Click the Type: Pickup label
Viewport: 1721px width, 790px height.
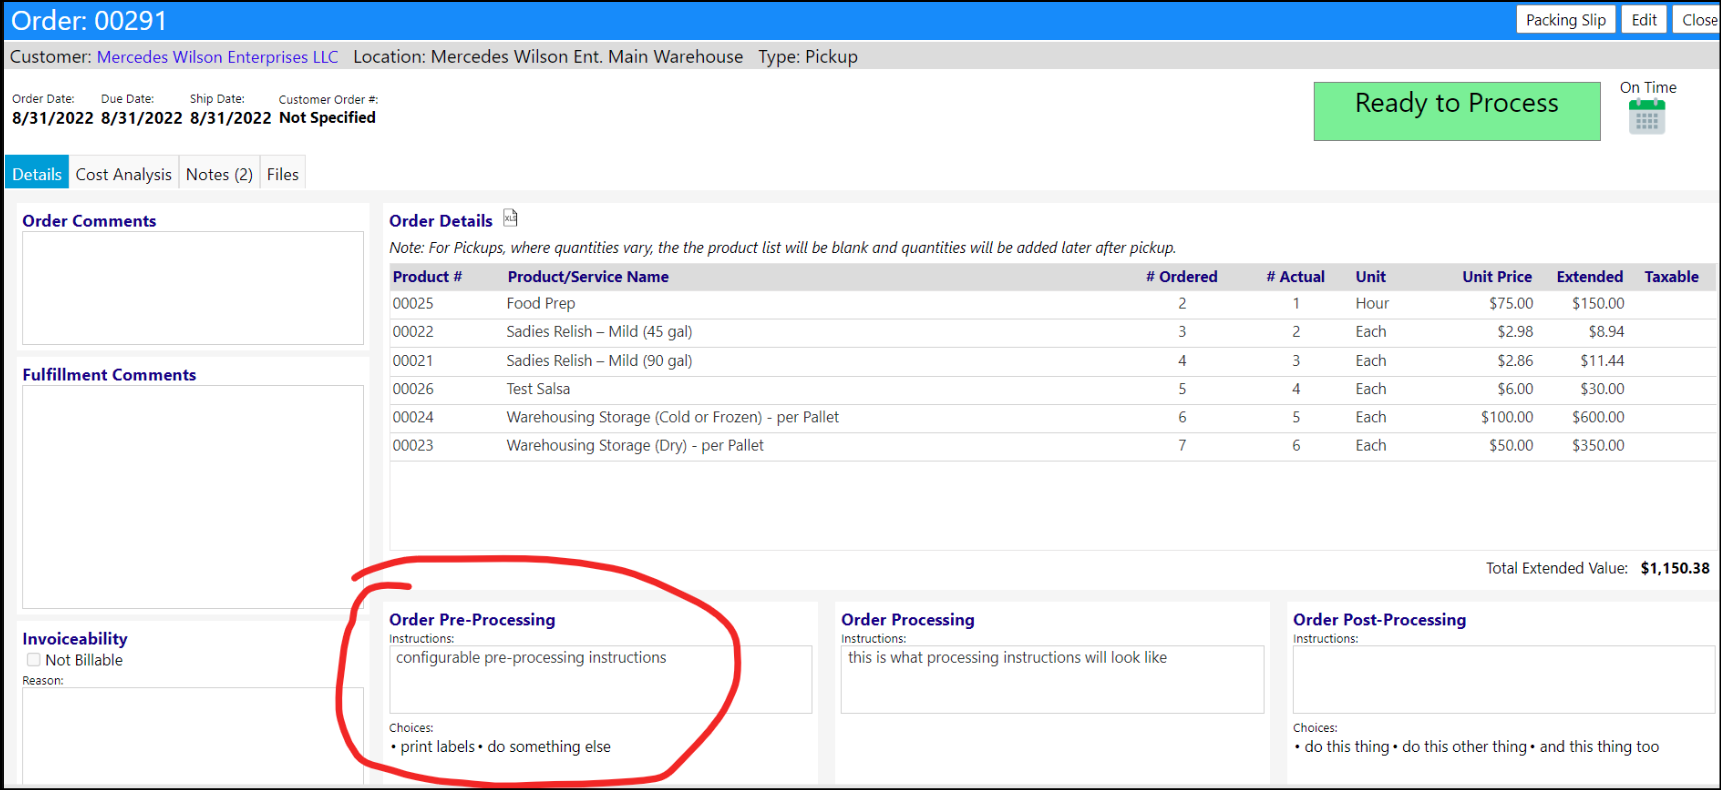click(x=808, y=57)
